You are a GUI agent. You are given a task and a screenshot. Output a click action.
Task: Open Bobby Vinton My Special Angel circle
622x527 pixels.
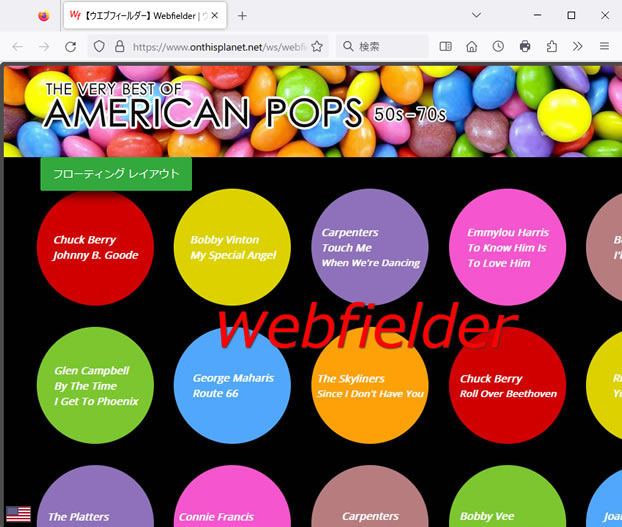point(232,247)
